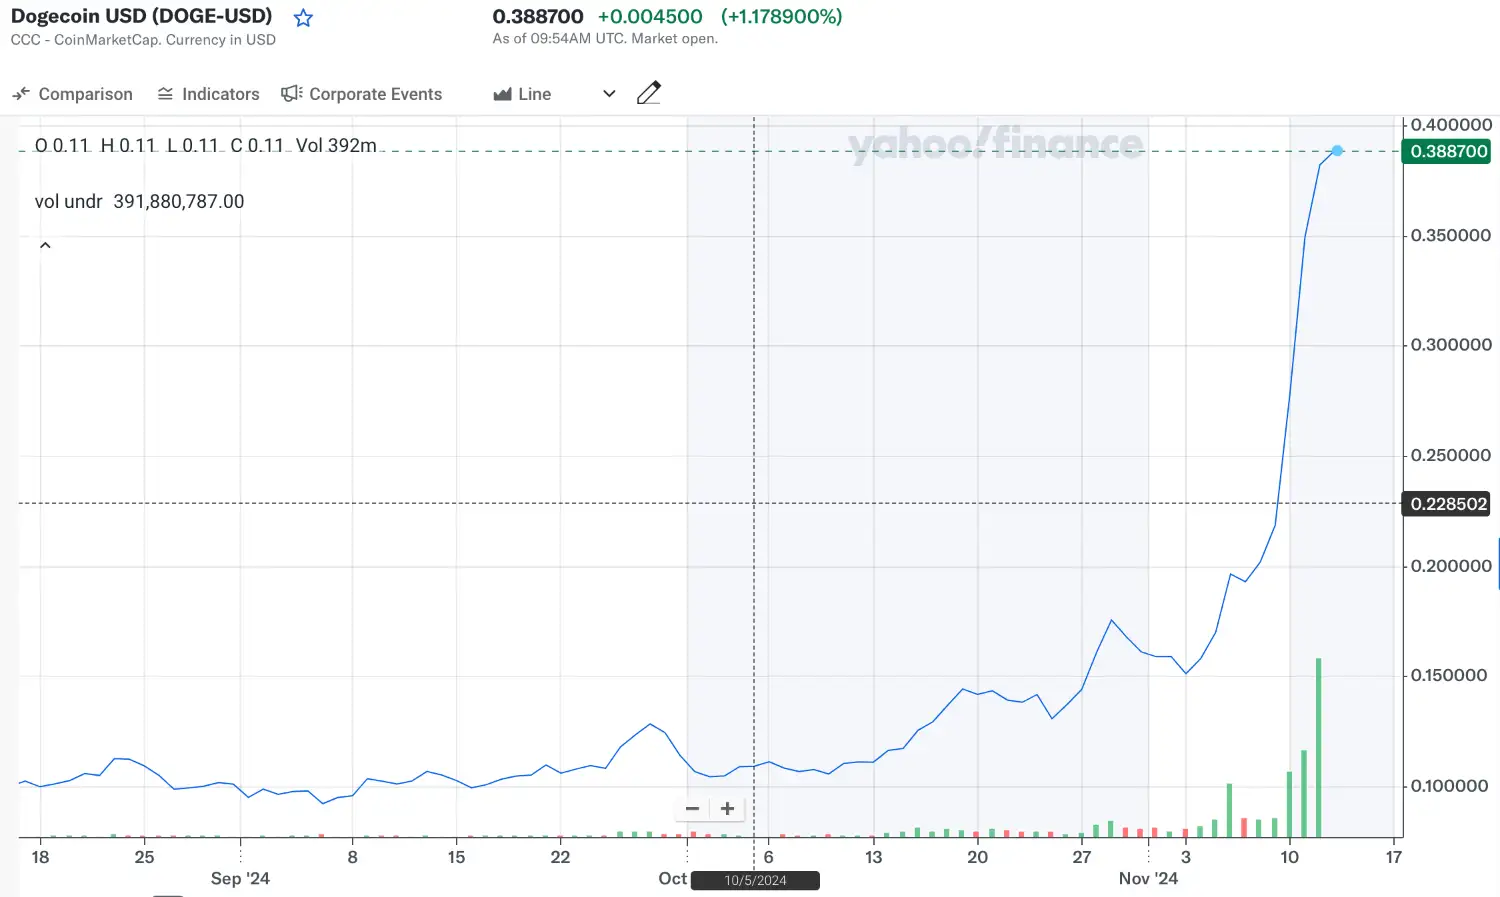Screen dimensions: 1500x897
Task: Click the Oct axis label
Action: [672, 878]
